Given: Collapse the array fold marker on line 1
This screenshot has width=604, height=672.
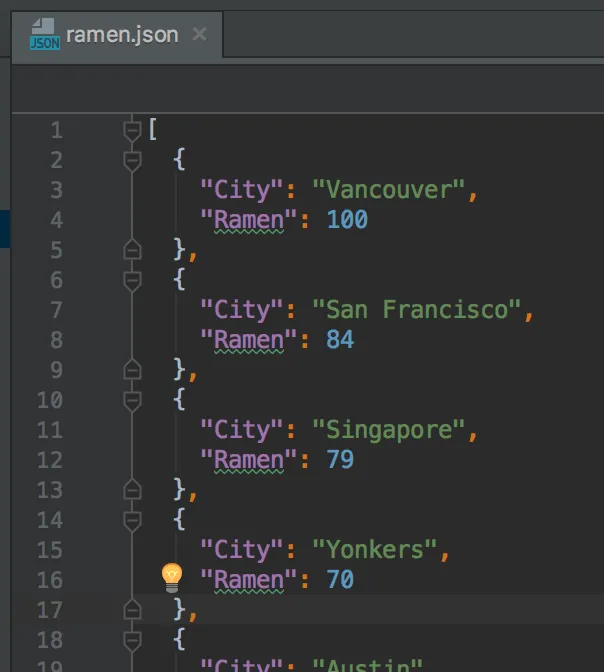Looking at the screenshot, I should [132, 131].
